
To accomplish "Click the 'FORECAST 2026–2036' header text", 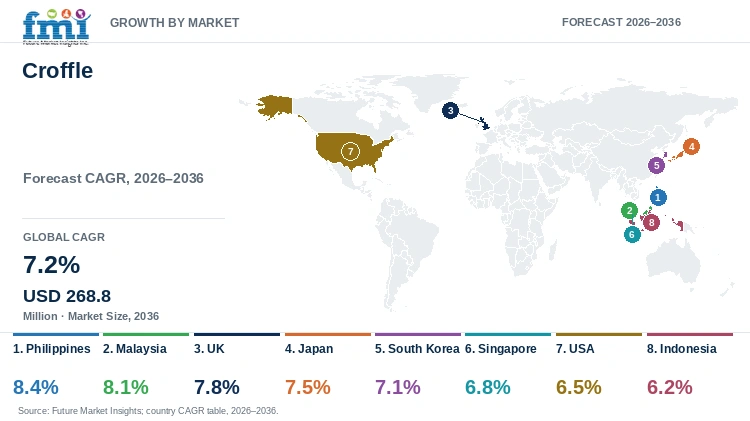I will (x=621, y=22).
